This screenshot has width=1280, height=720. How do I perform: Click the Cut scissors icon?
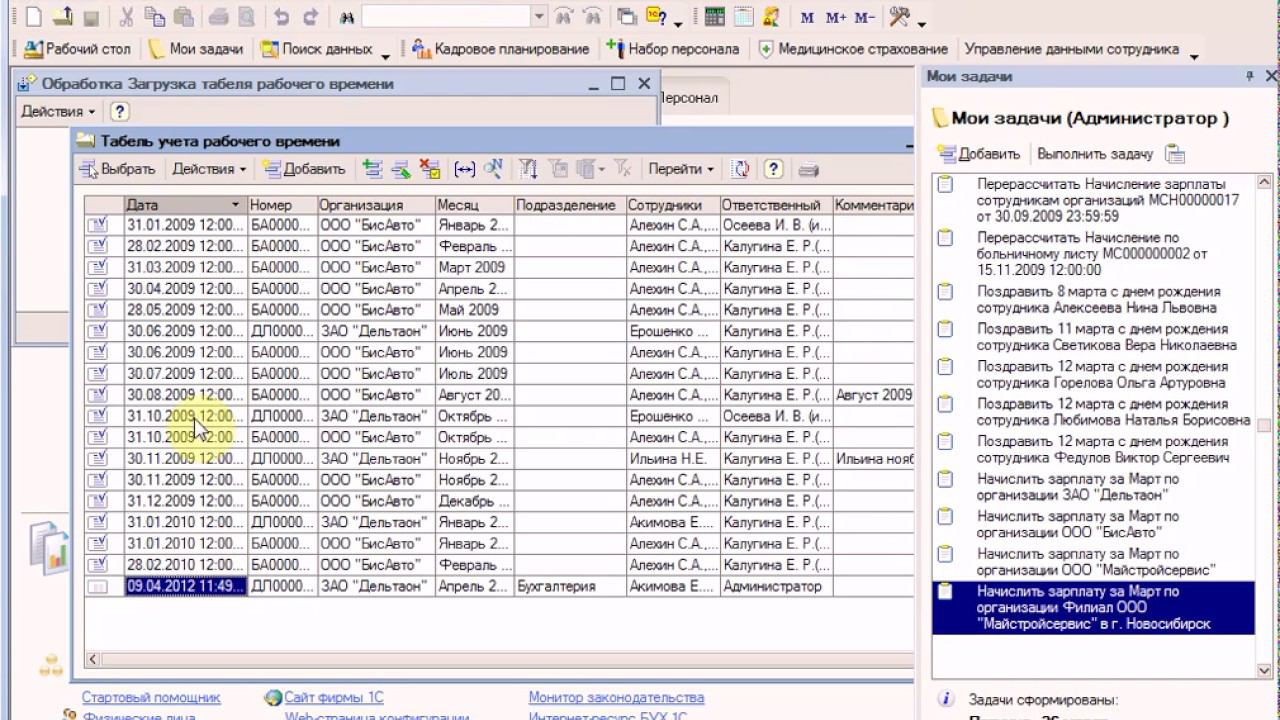[x=127, y=17]
